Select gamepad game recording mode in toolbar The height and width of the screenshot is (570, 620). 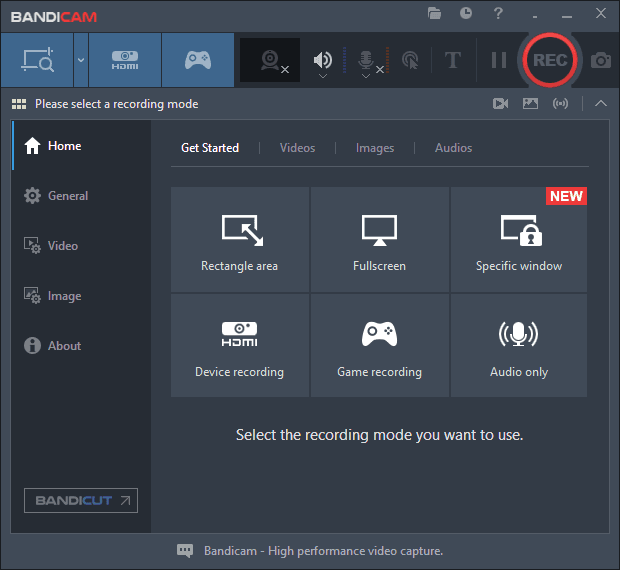click(x=198, y=60)
